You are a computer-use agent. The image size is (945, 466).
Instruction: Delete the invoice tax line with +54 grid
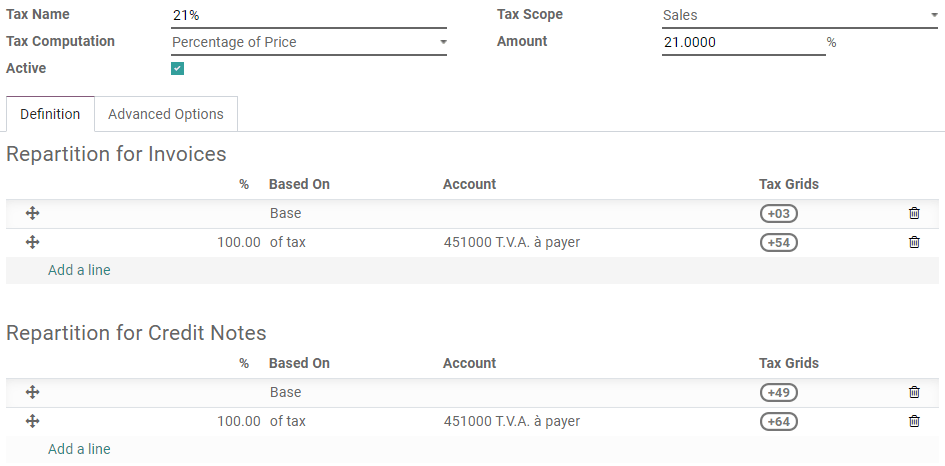tap(914, 242)
